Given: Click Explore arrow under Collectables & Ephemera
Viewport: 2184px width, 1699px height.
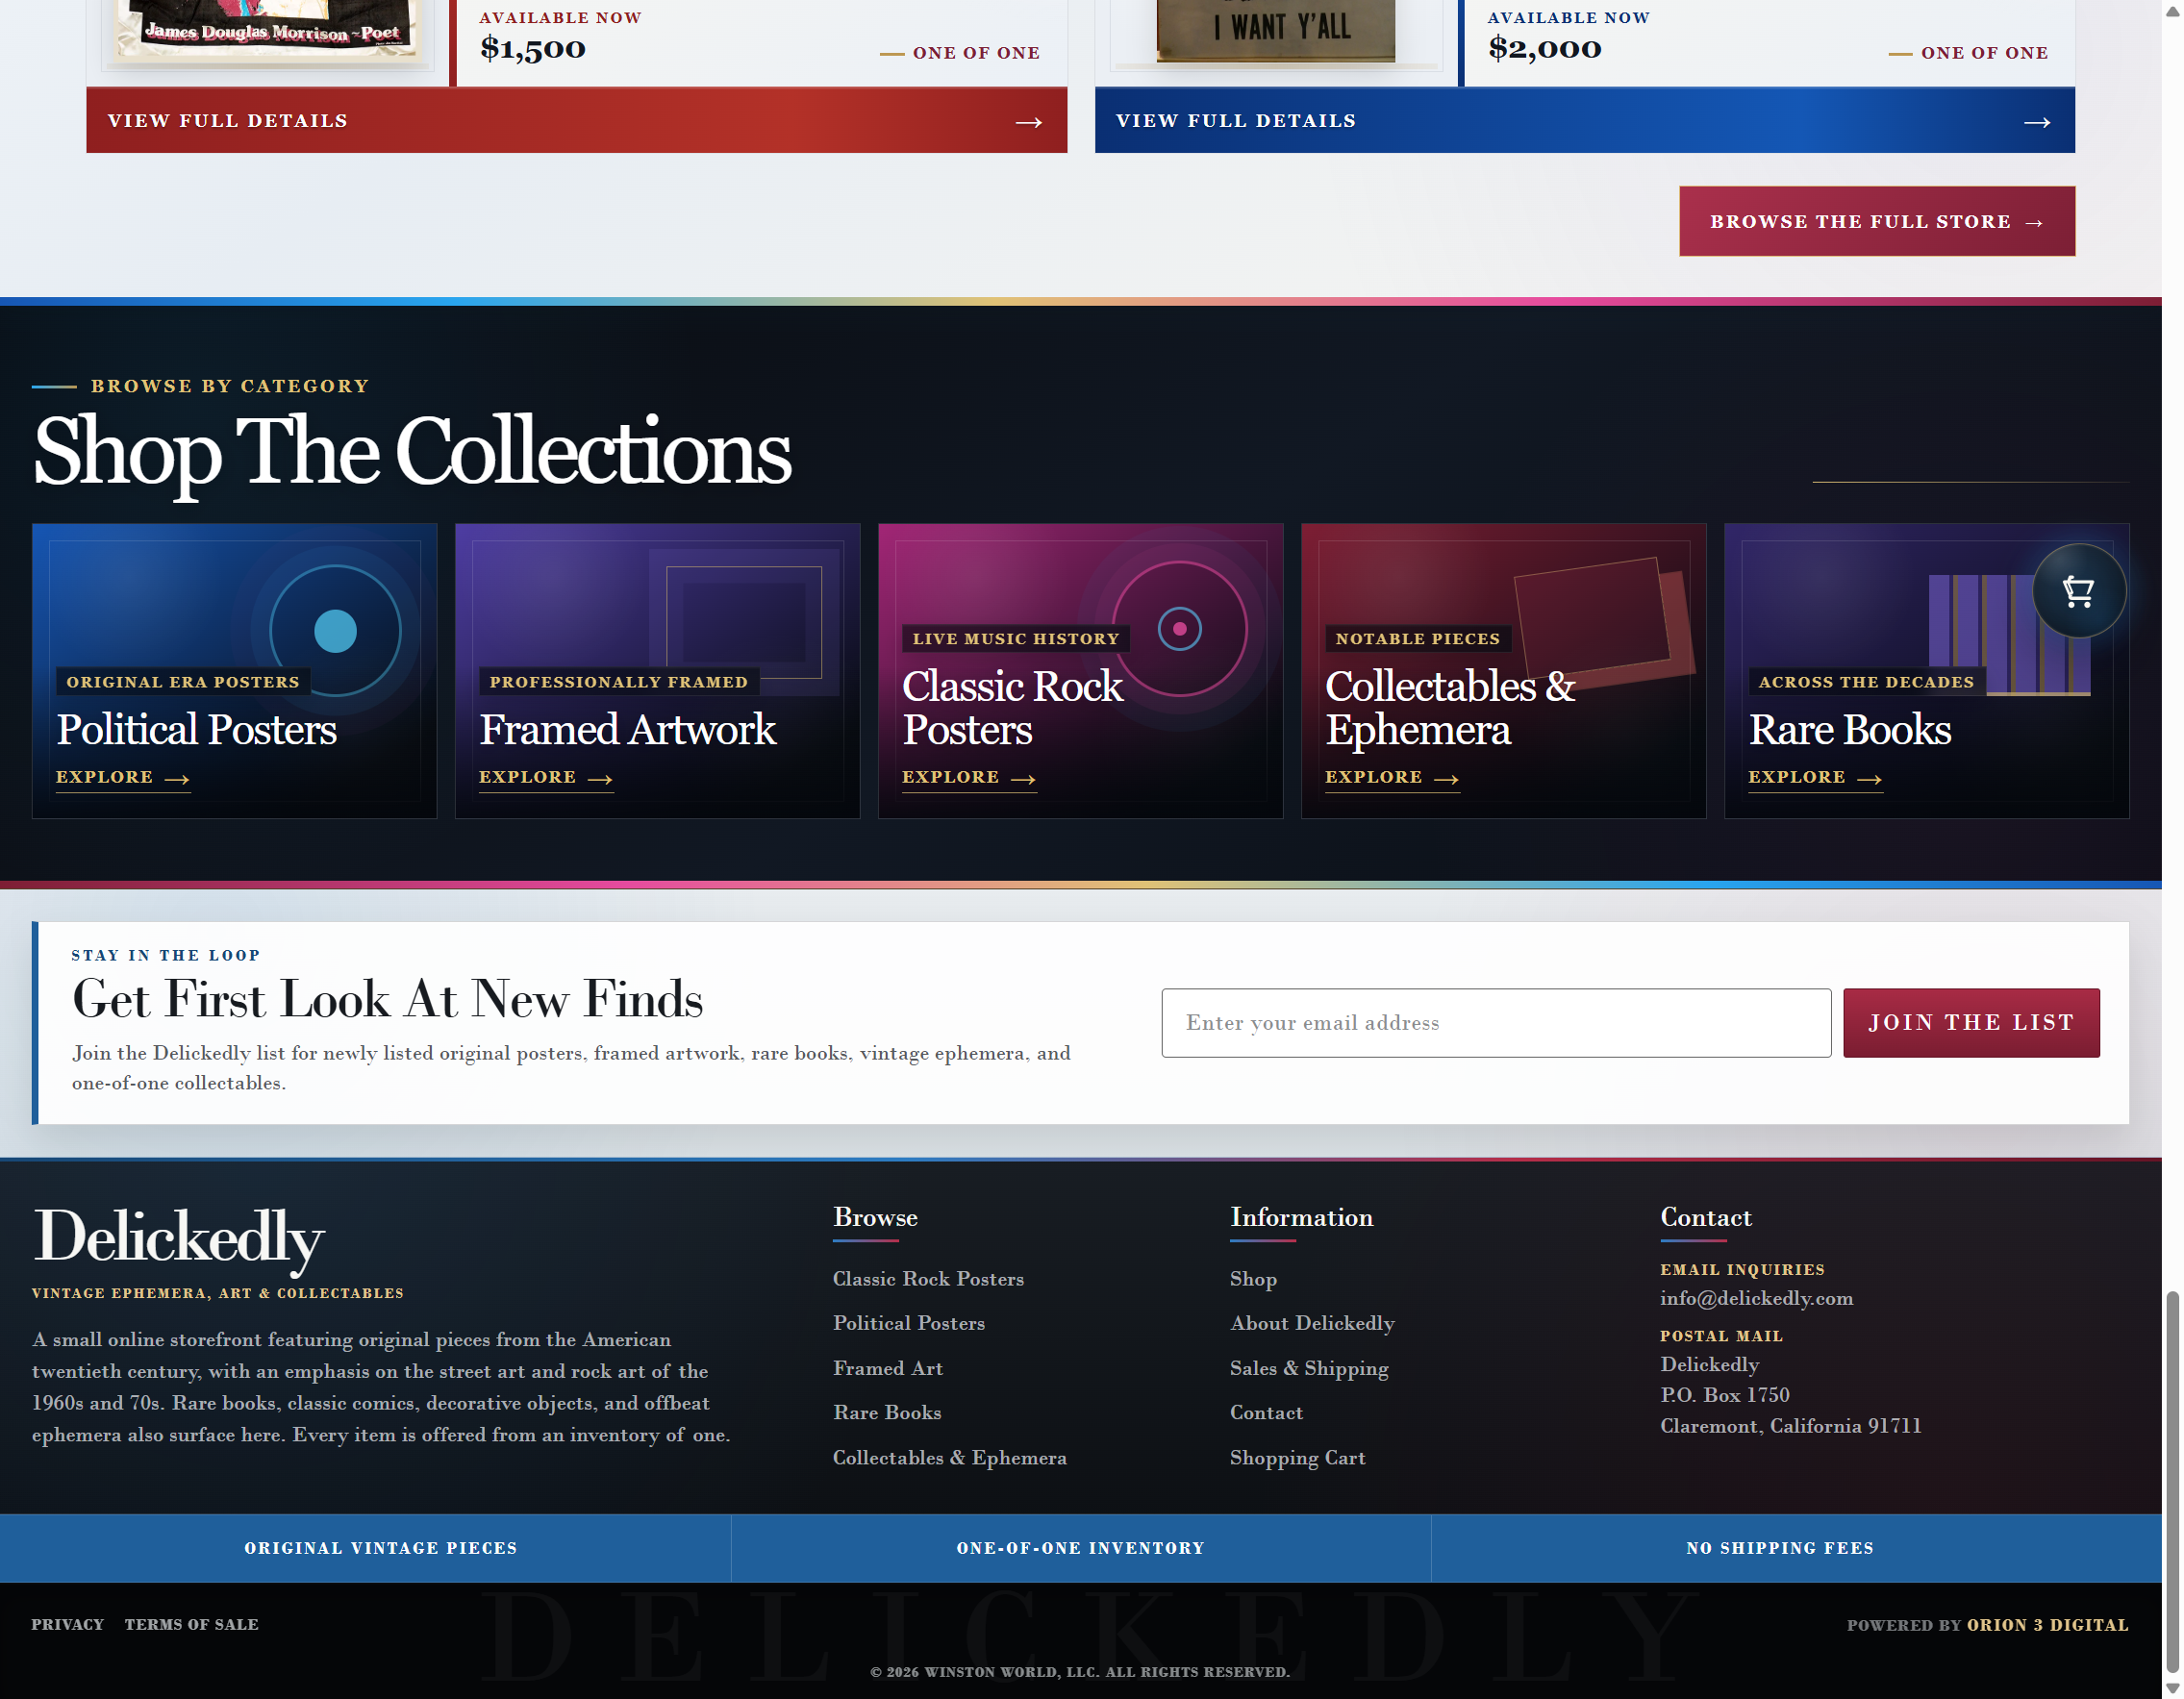Looking at the screenshot, I should tap(1446, 778).
